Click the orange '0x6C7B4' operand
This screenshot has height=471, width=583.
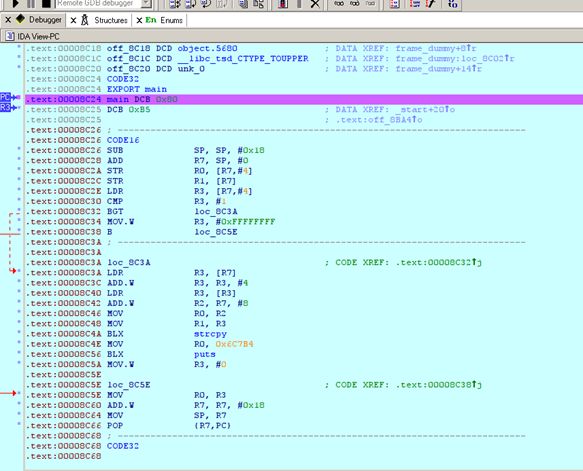[x=235, y=344]
